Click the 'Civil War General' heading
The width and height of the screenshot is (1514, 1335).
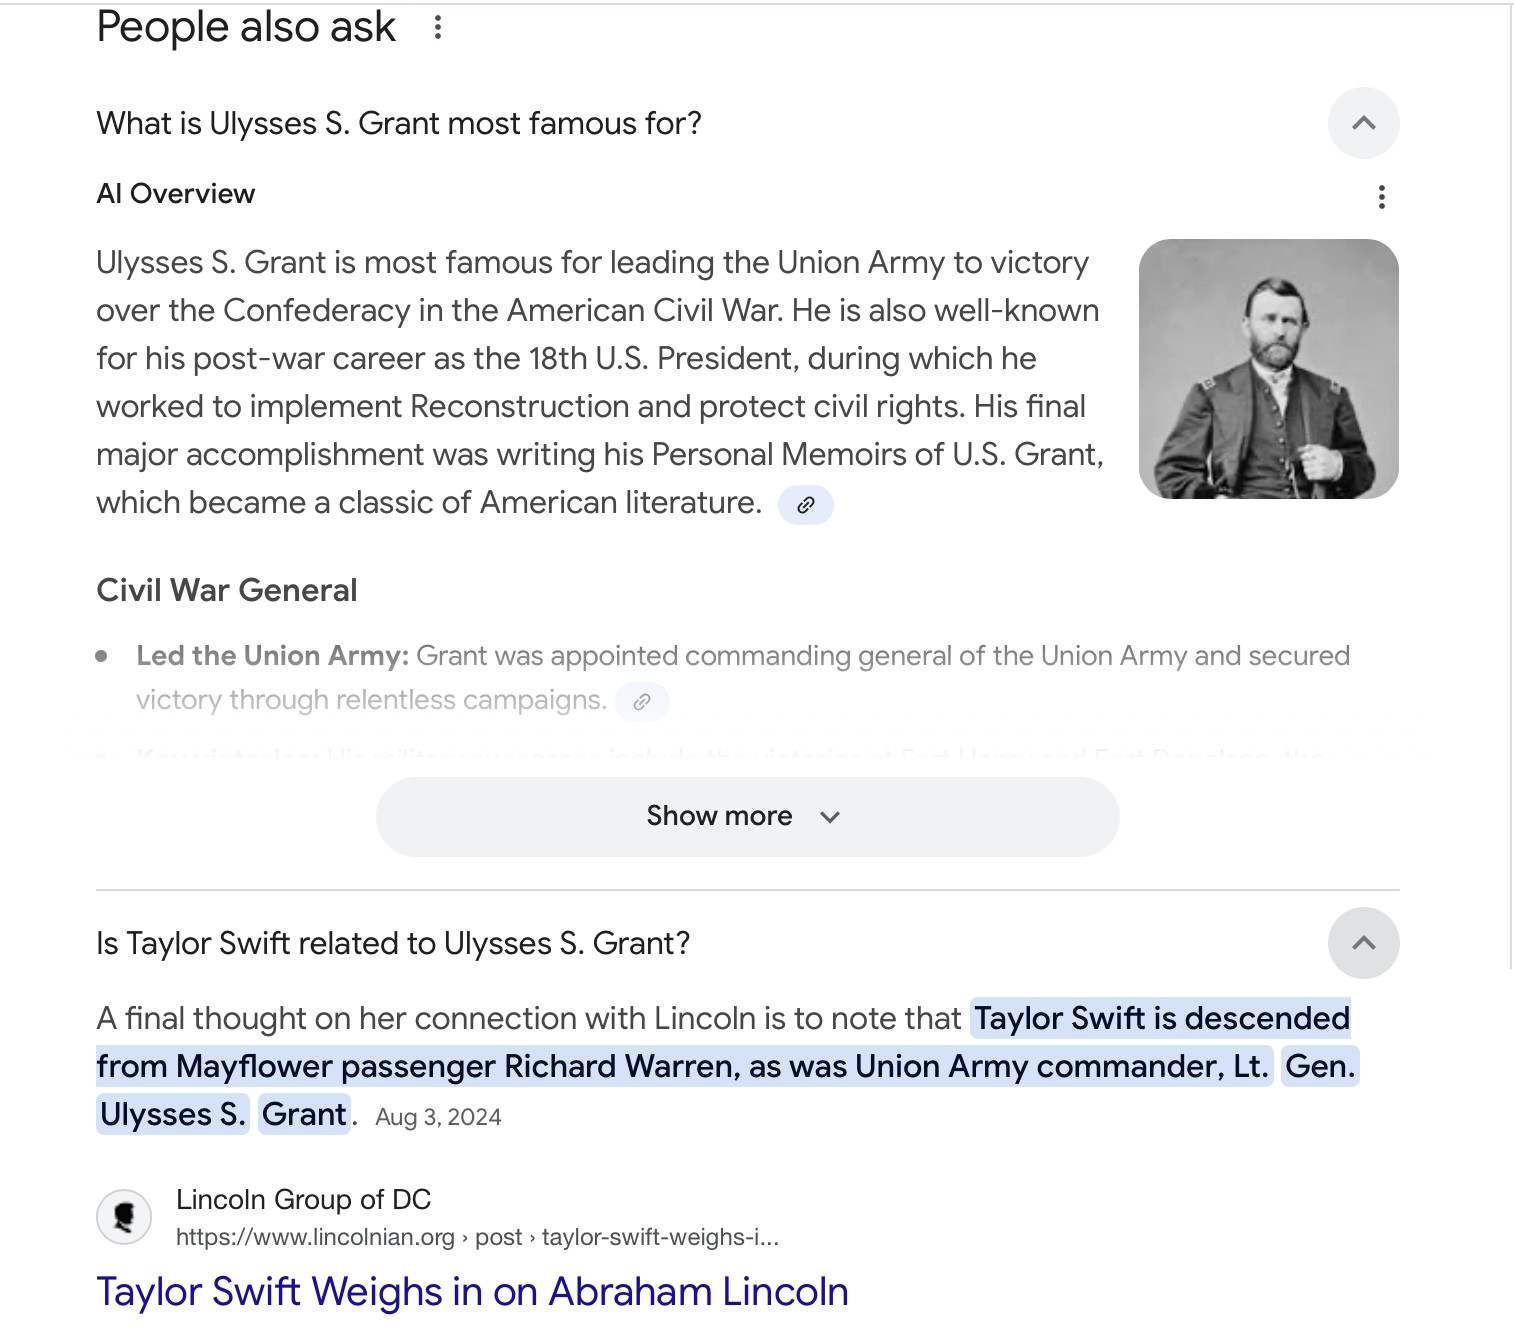[x=227, y=590]
